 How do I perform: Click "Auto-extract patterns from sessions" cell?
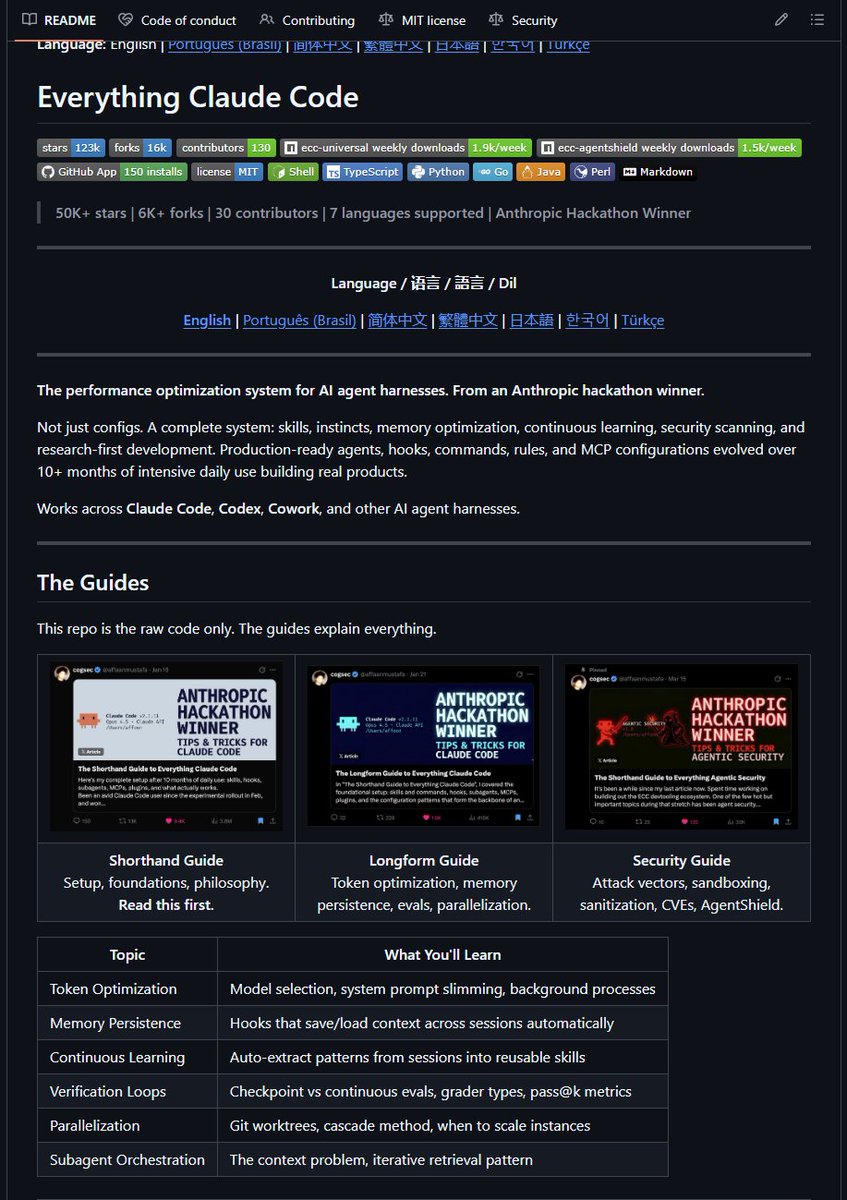click(443, 1057)
